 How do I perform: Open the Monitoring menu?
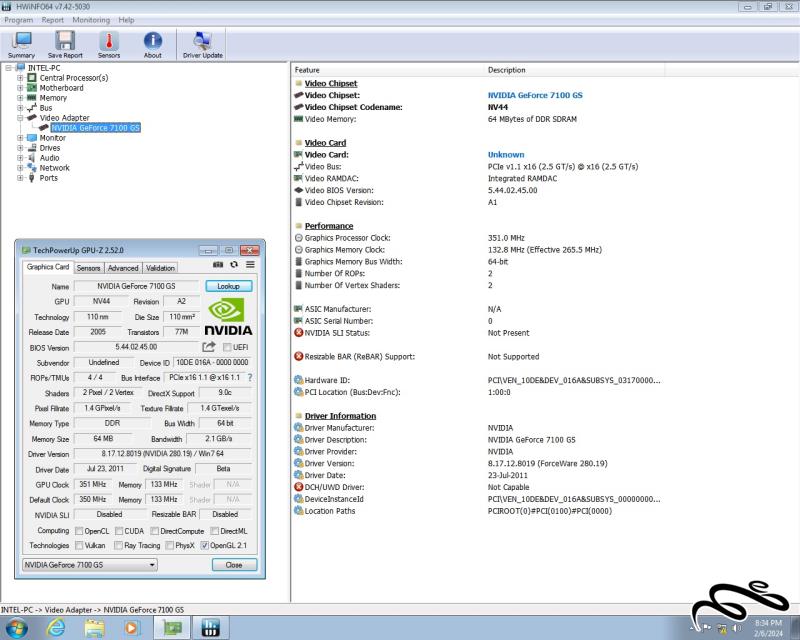pos(91,20)
